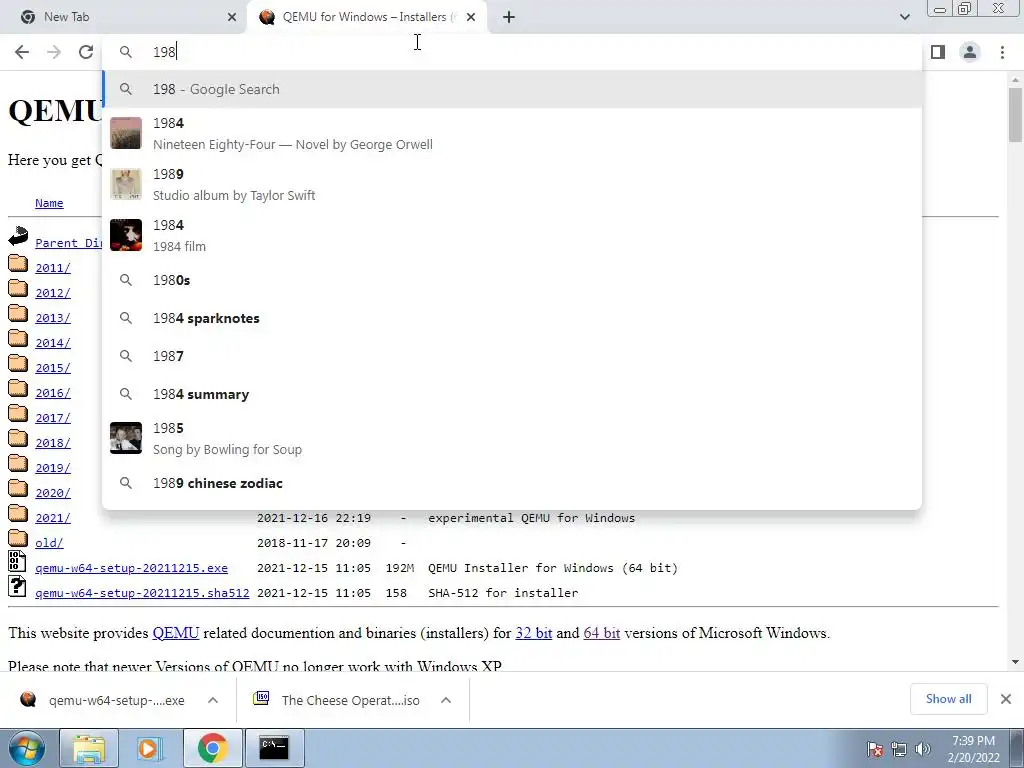The height and width of the screenshot is (768, 1024).
Task: Open the 2013/ folder link
Action: tap(53, 318)
